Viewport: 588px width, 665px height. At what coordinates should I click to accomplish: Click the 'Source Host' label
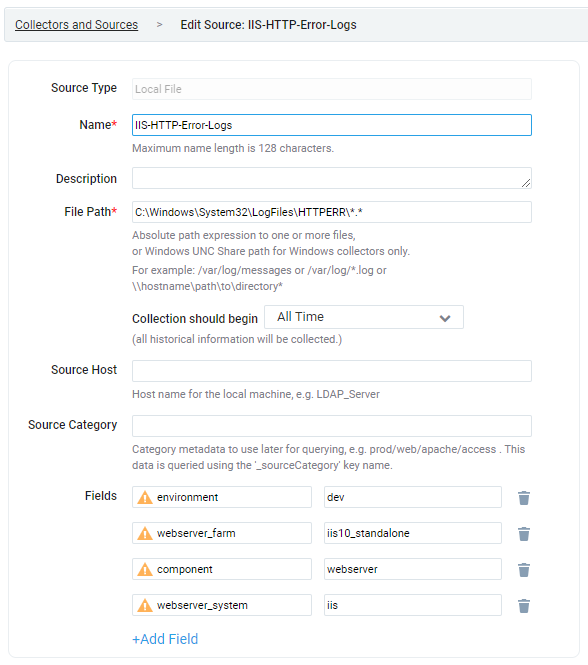tap(84, 370)
